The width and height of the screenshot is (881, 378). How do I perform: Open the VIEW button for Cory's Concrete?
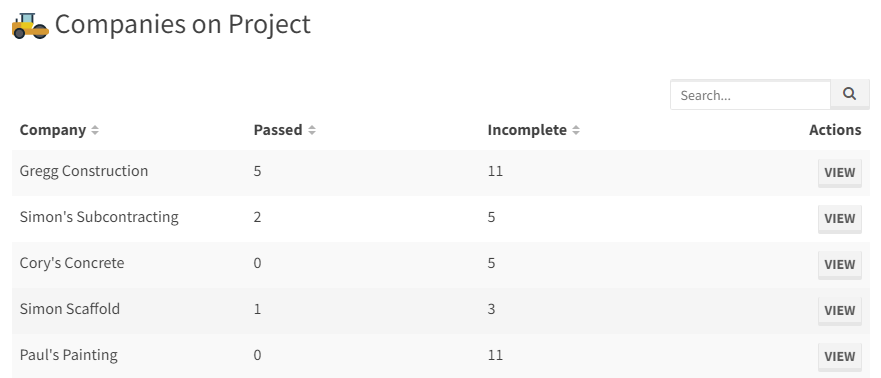tap(839, 265)
